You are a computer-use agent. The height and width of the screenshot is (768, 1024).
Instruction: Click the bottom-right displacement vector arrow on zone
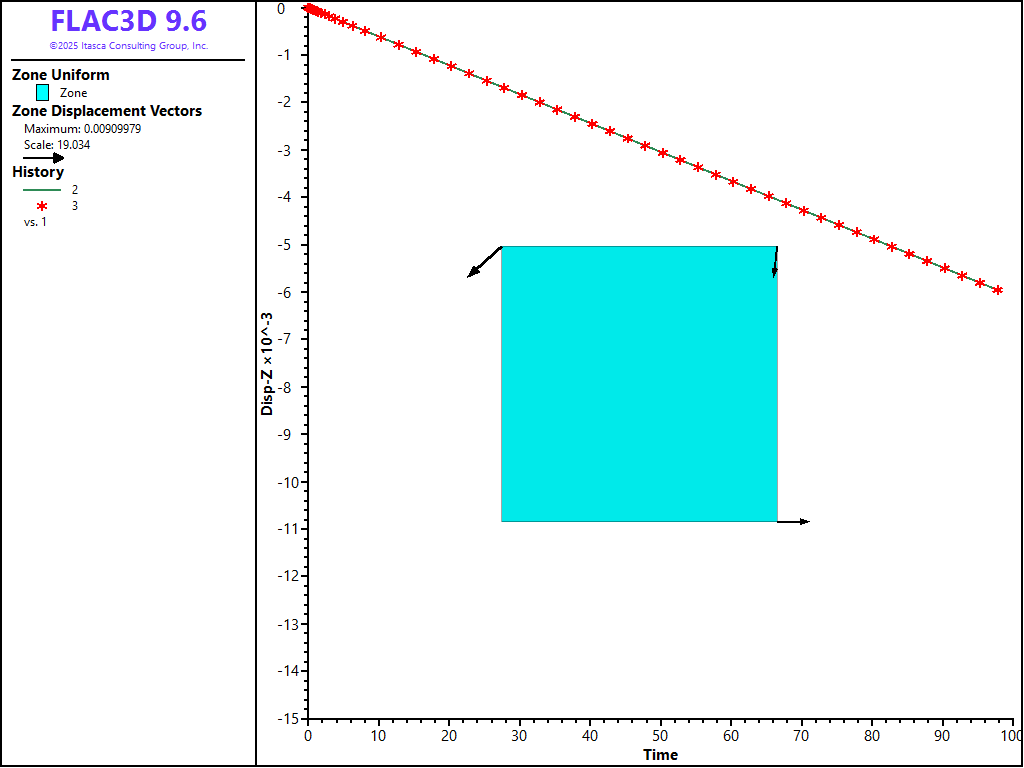(793, 521)
